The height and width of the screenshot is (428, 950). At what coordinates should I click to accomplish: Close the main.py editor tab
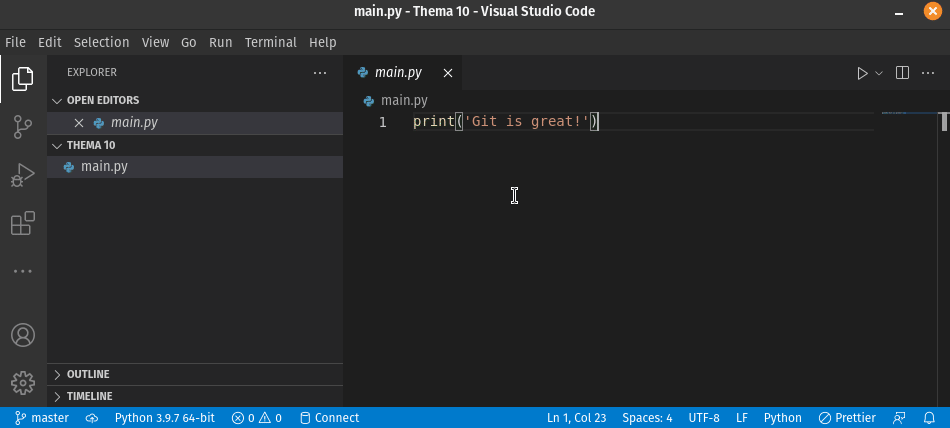(448, 73)
